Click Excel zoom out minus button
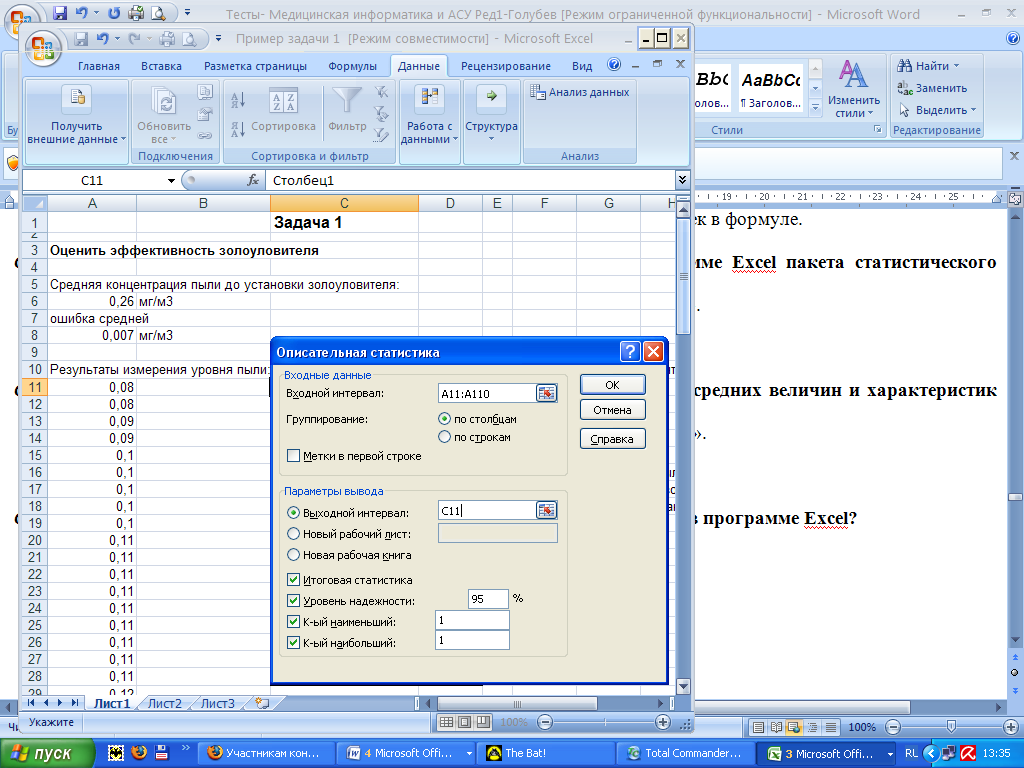The width and height of the screenshot is (1024, 768). coord(545,722)
